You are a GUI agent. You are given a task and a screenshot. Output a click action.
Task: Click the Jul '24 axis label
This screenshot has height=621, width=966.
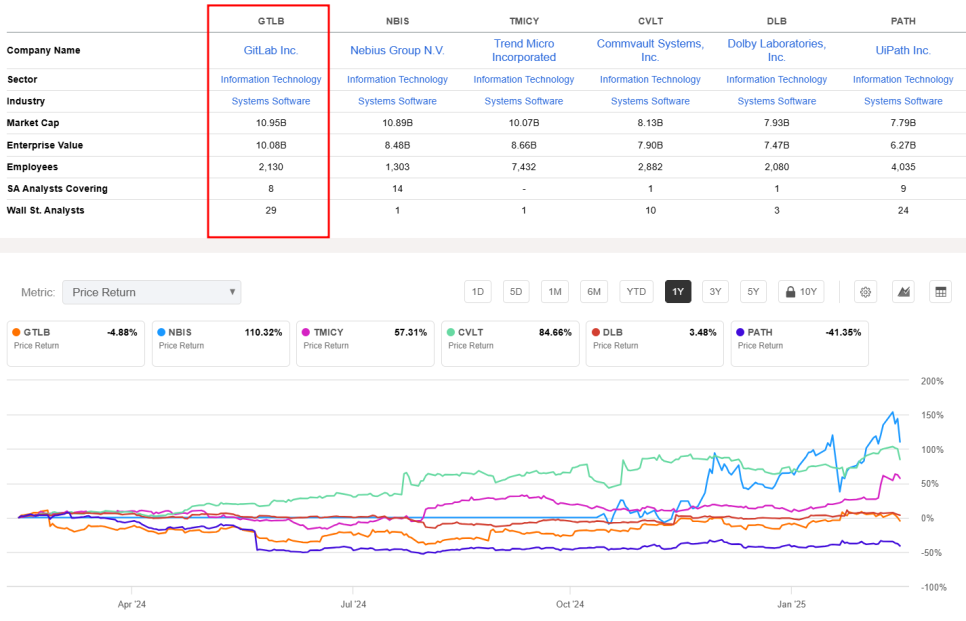point(354,604)
